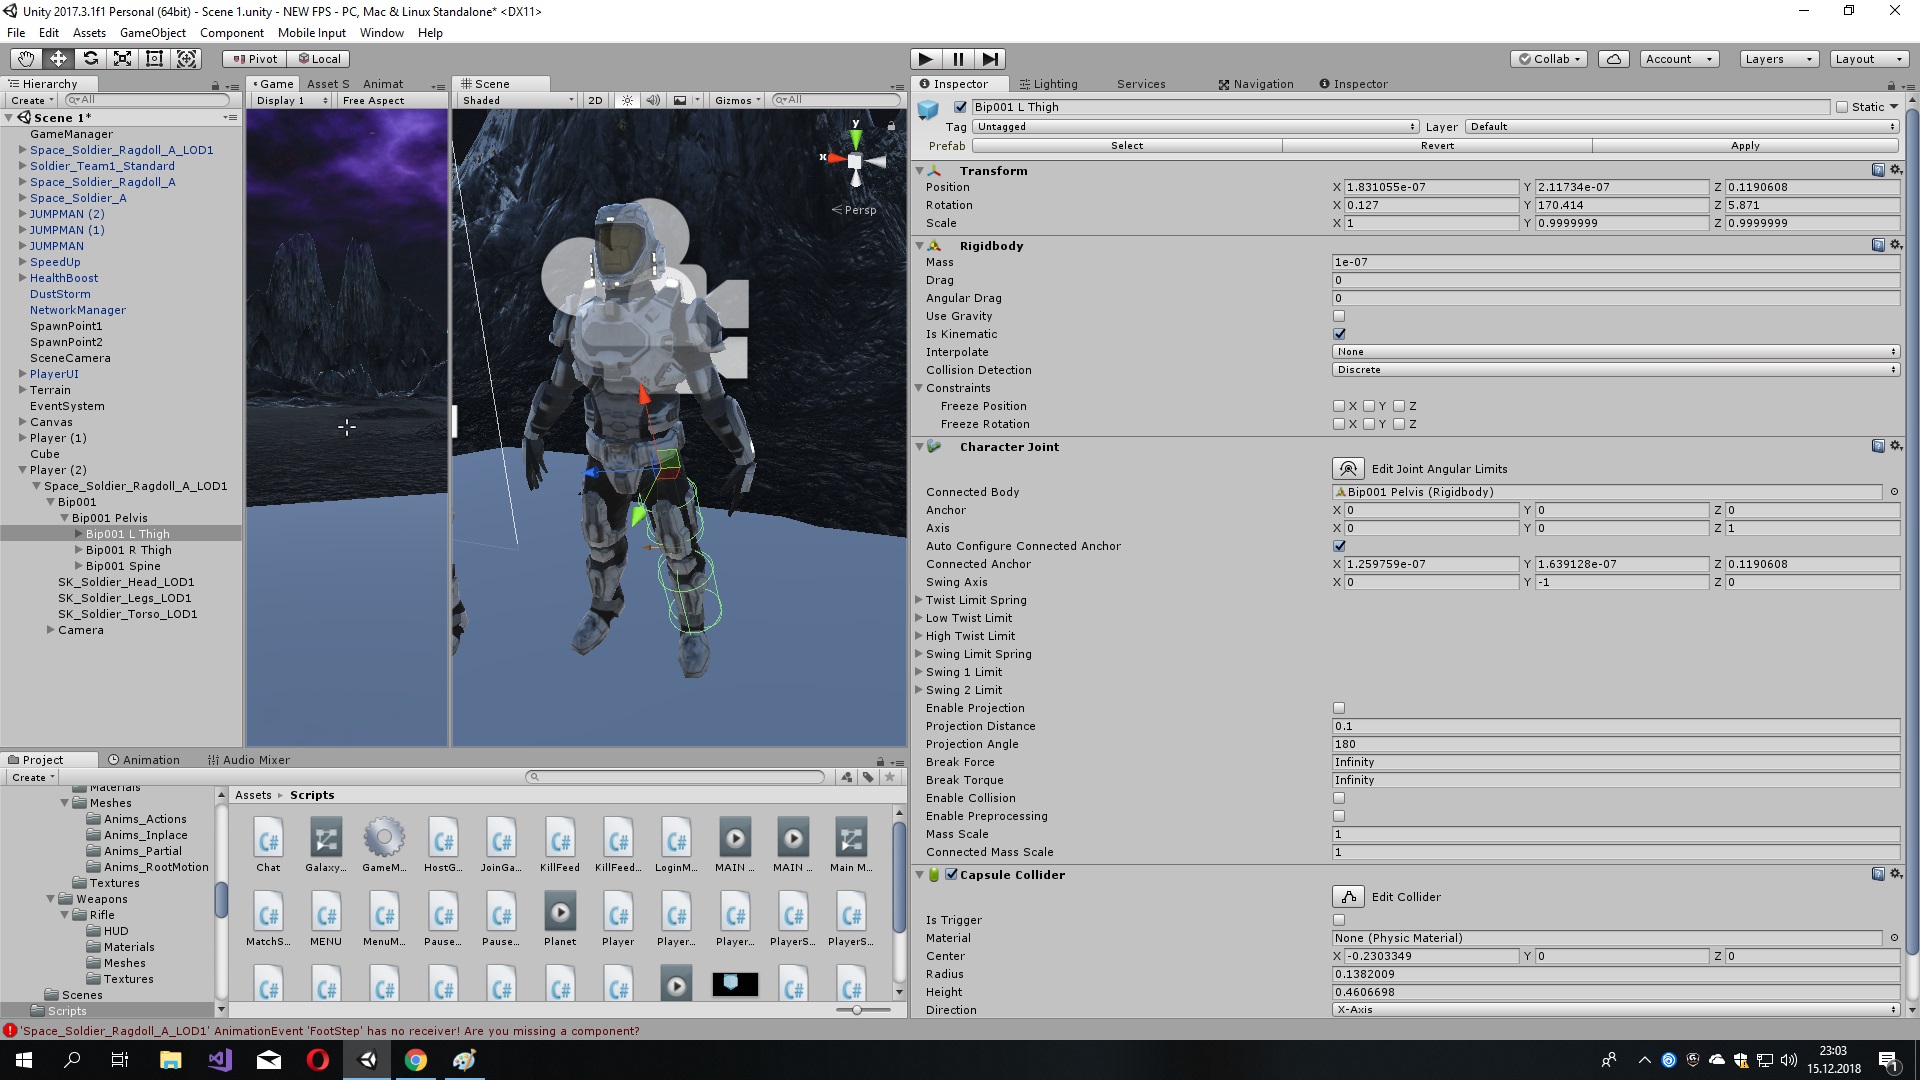Open the Tag dropdown

(1196, 126)
